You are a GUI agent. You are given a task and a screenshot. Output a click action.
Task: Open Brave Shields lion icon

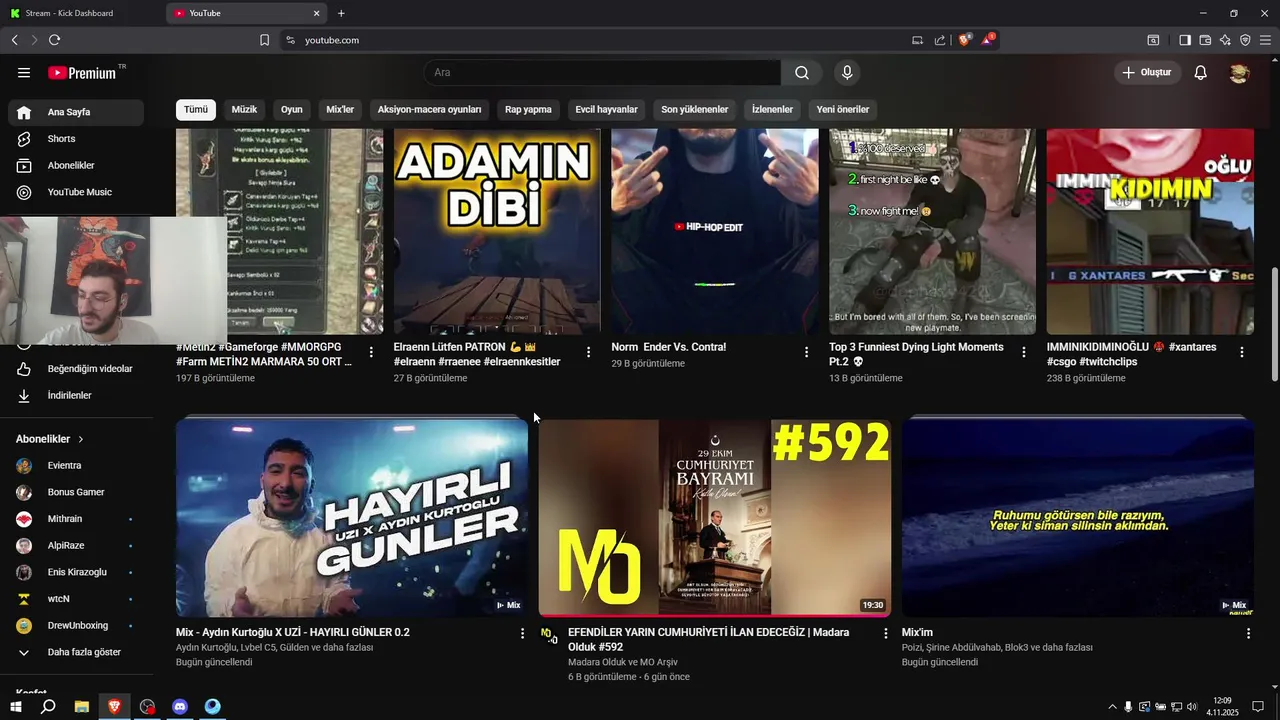click(965, 40)
